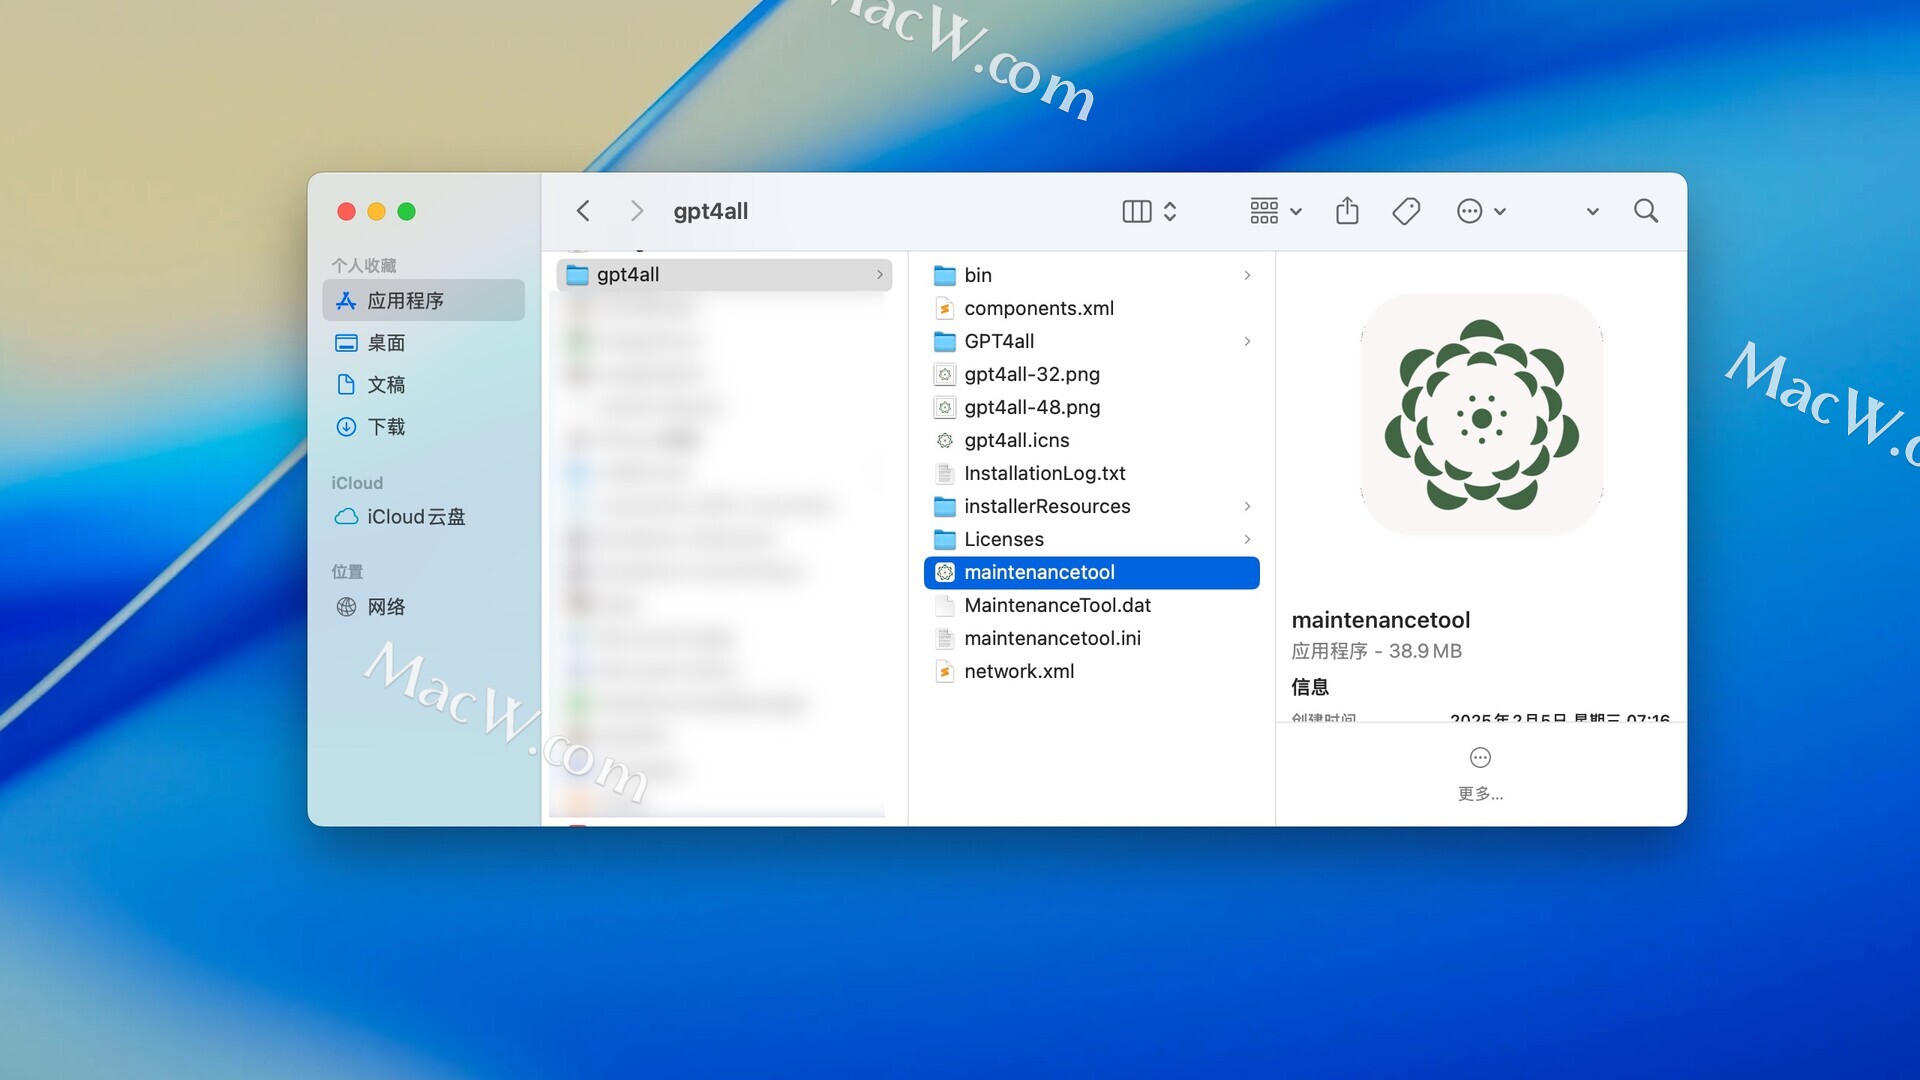
Task: Click the network.xml file icon
Action: pos(945,671)
